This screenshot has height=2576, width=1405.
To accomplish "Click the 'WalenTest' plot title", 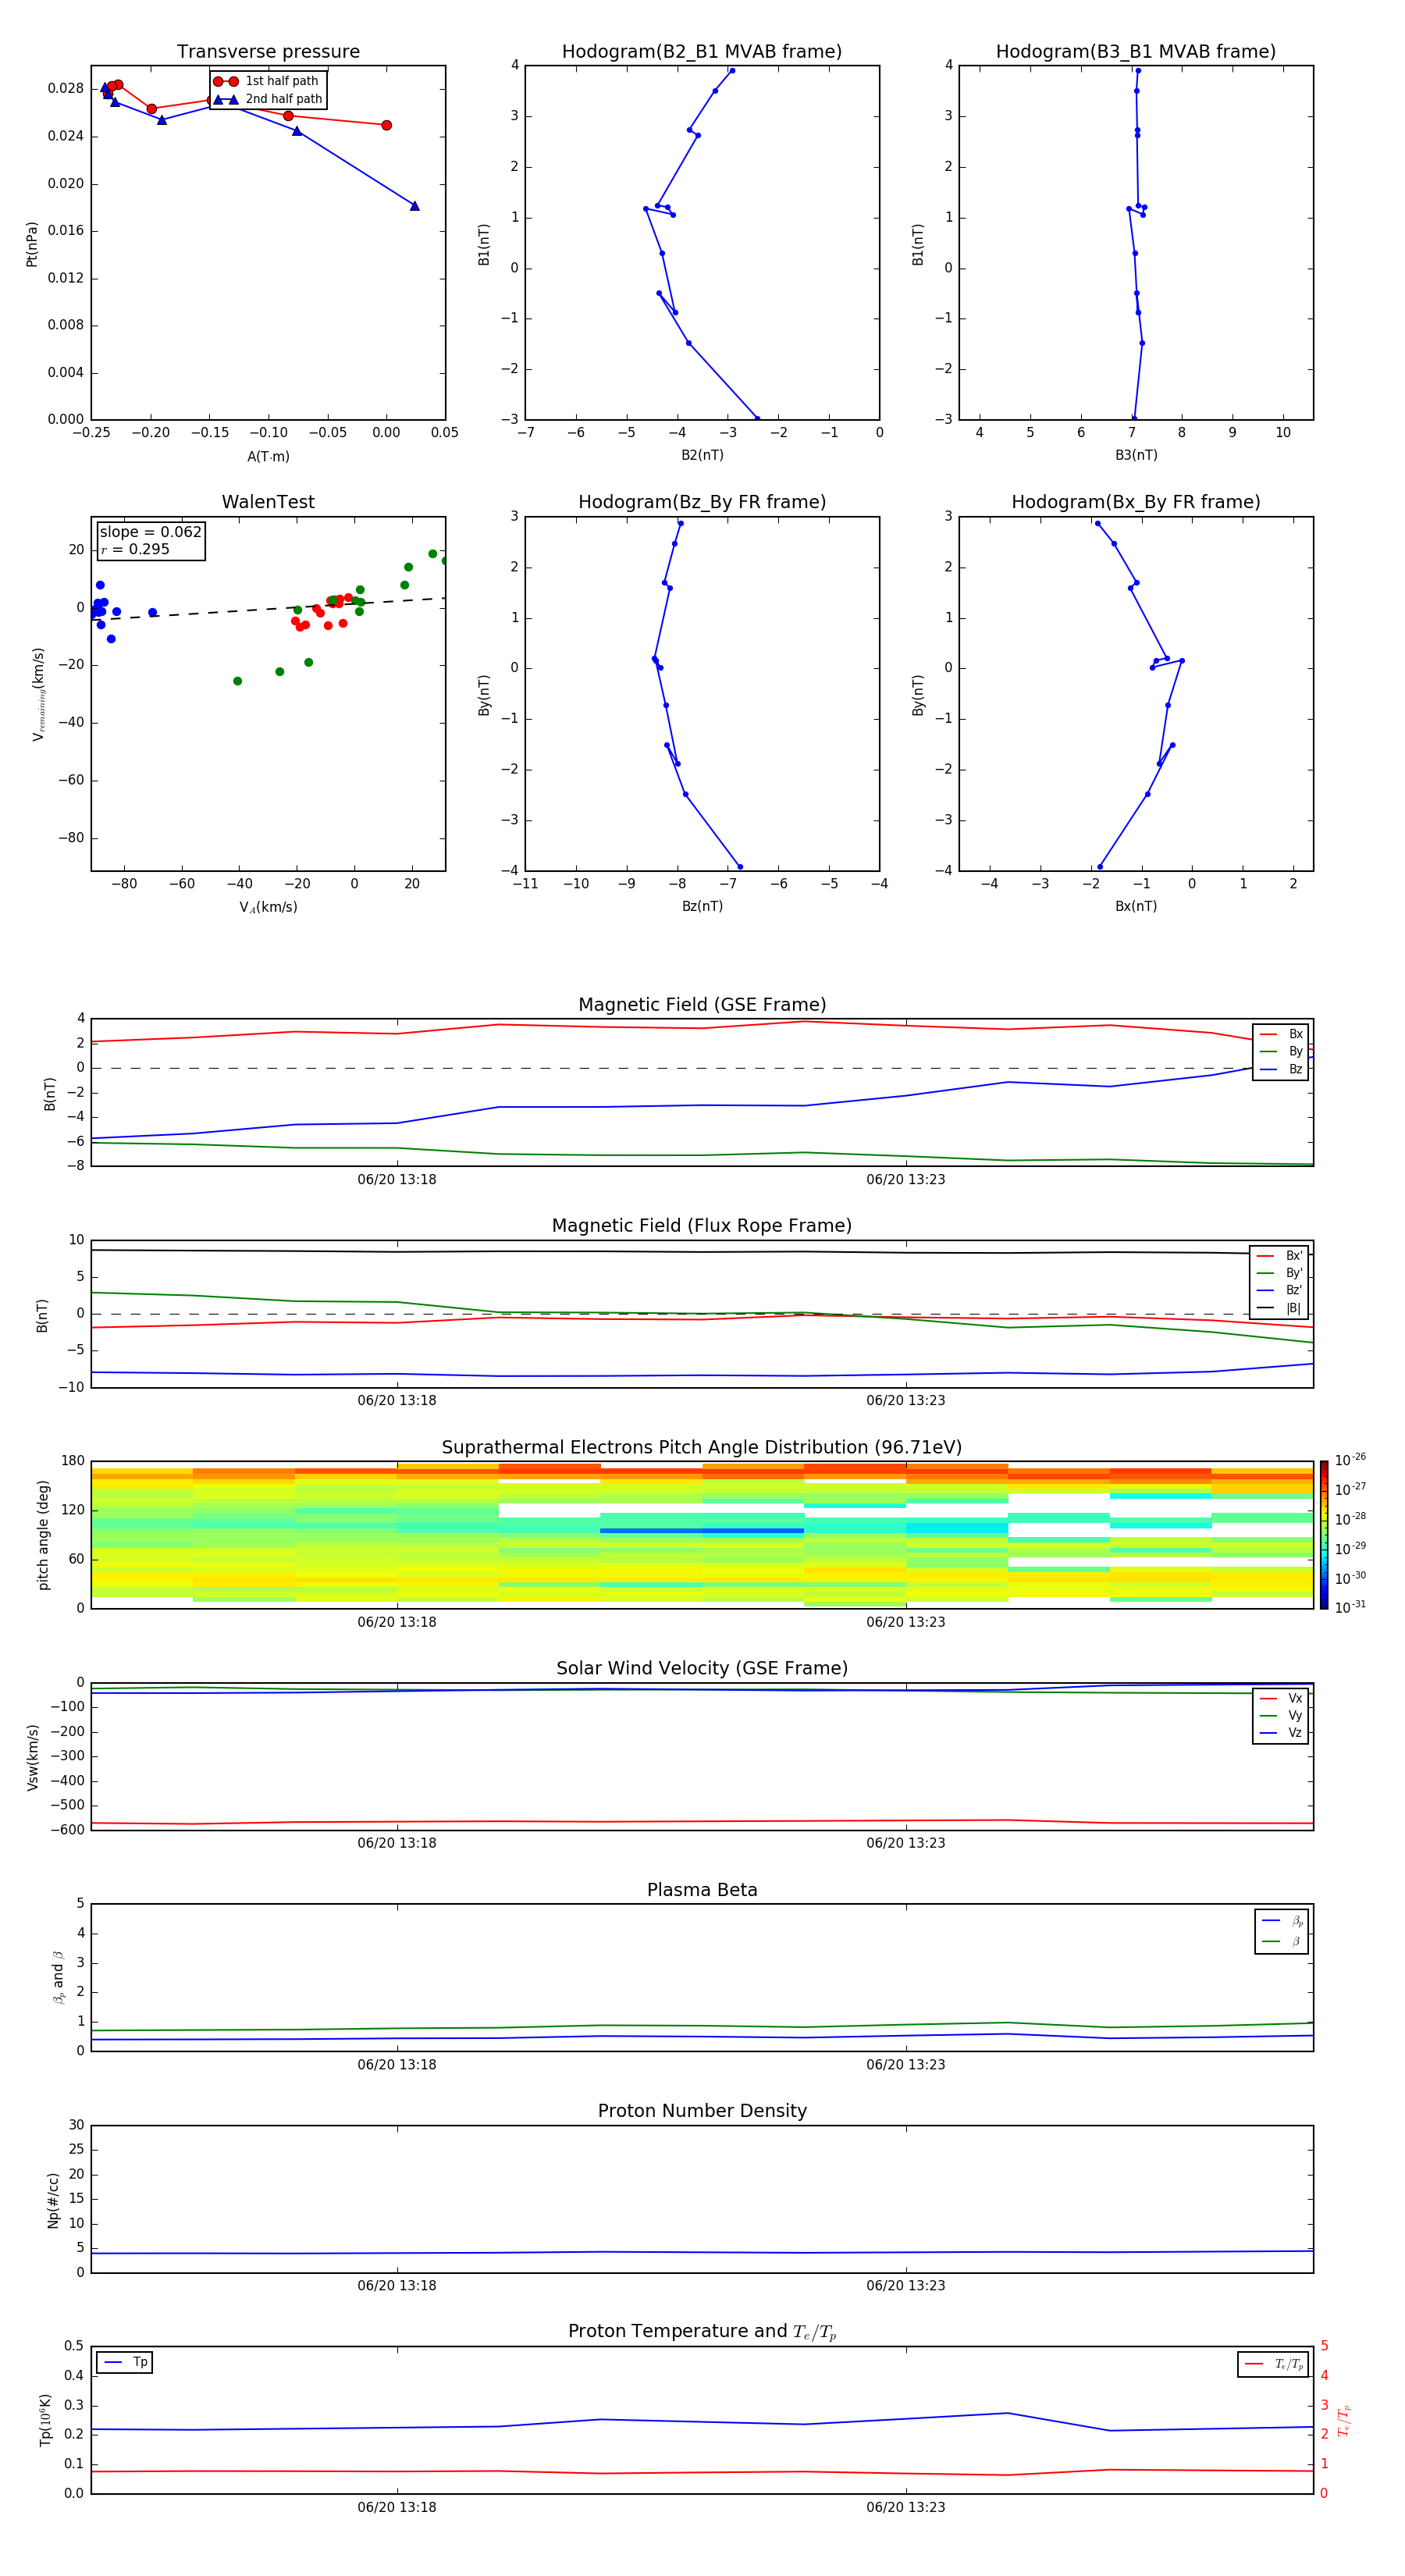I will click(268, 502).
